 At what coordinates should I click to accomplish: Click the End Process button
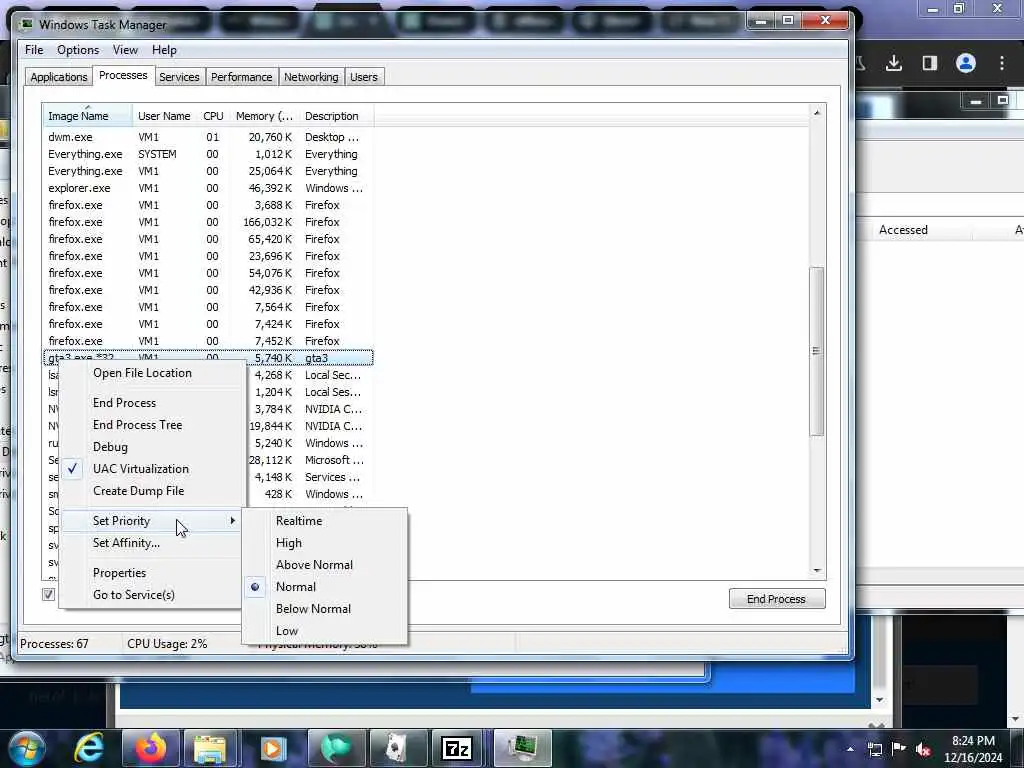[776, 599]
